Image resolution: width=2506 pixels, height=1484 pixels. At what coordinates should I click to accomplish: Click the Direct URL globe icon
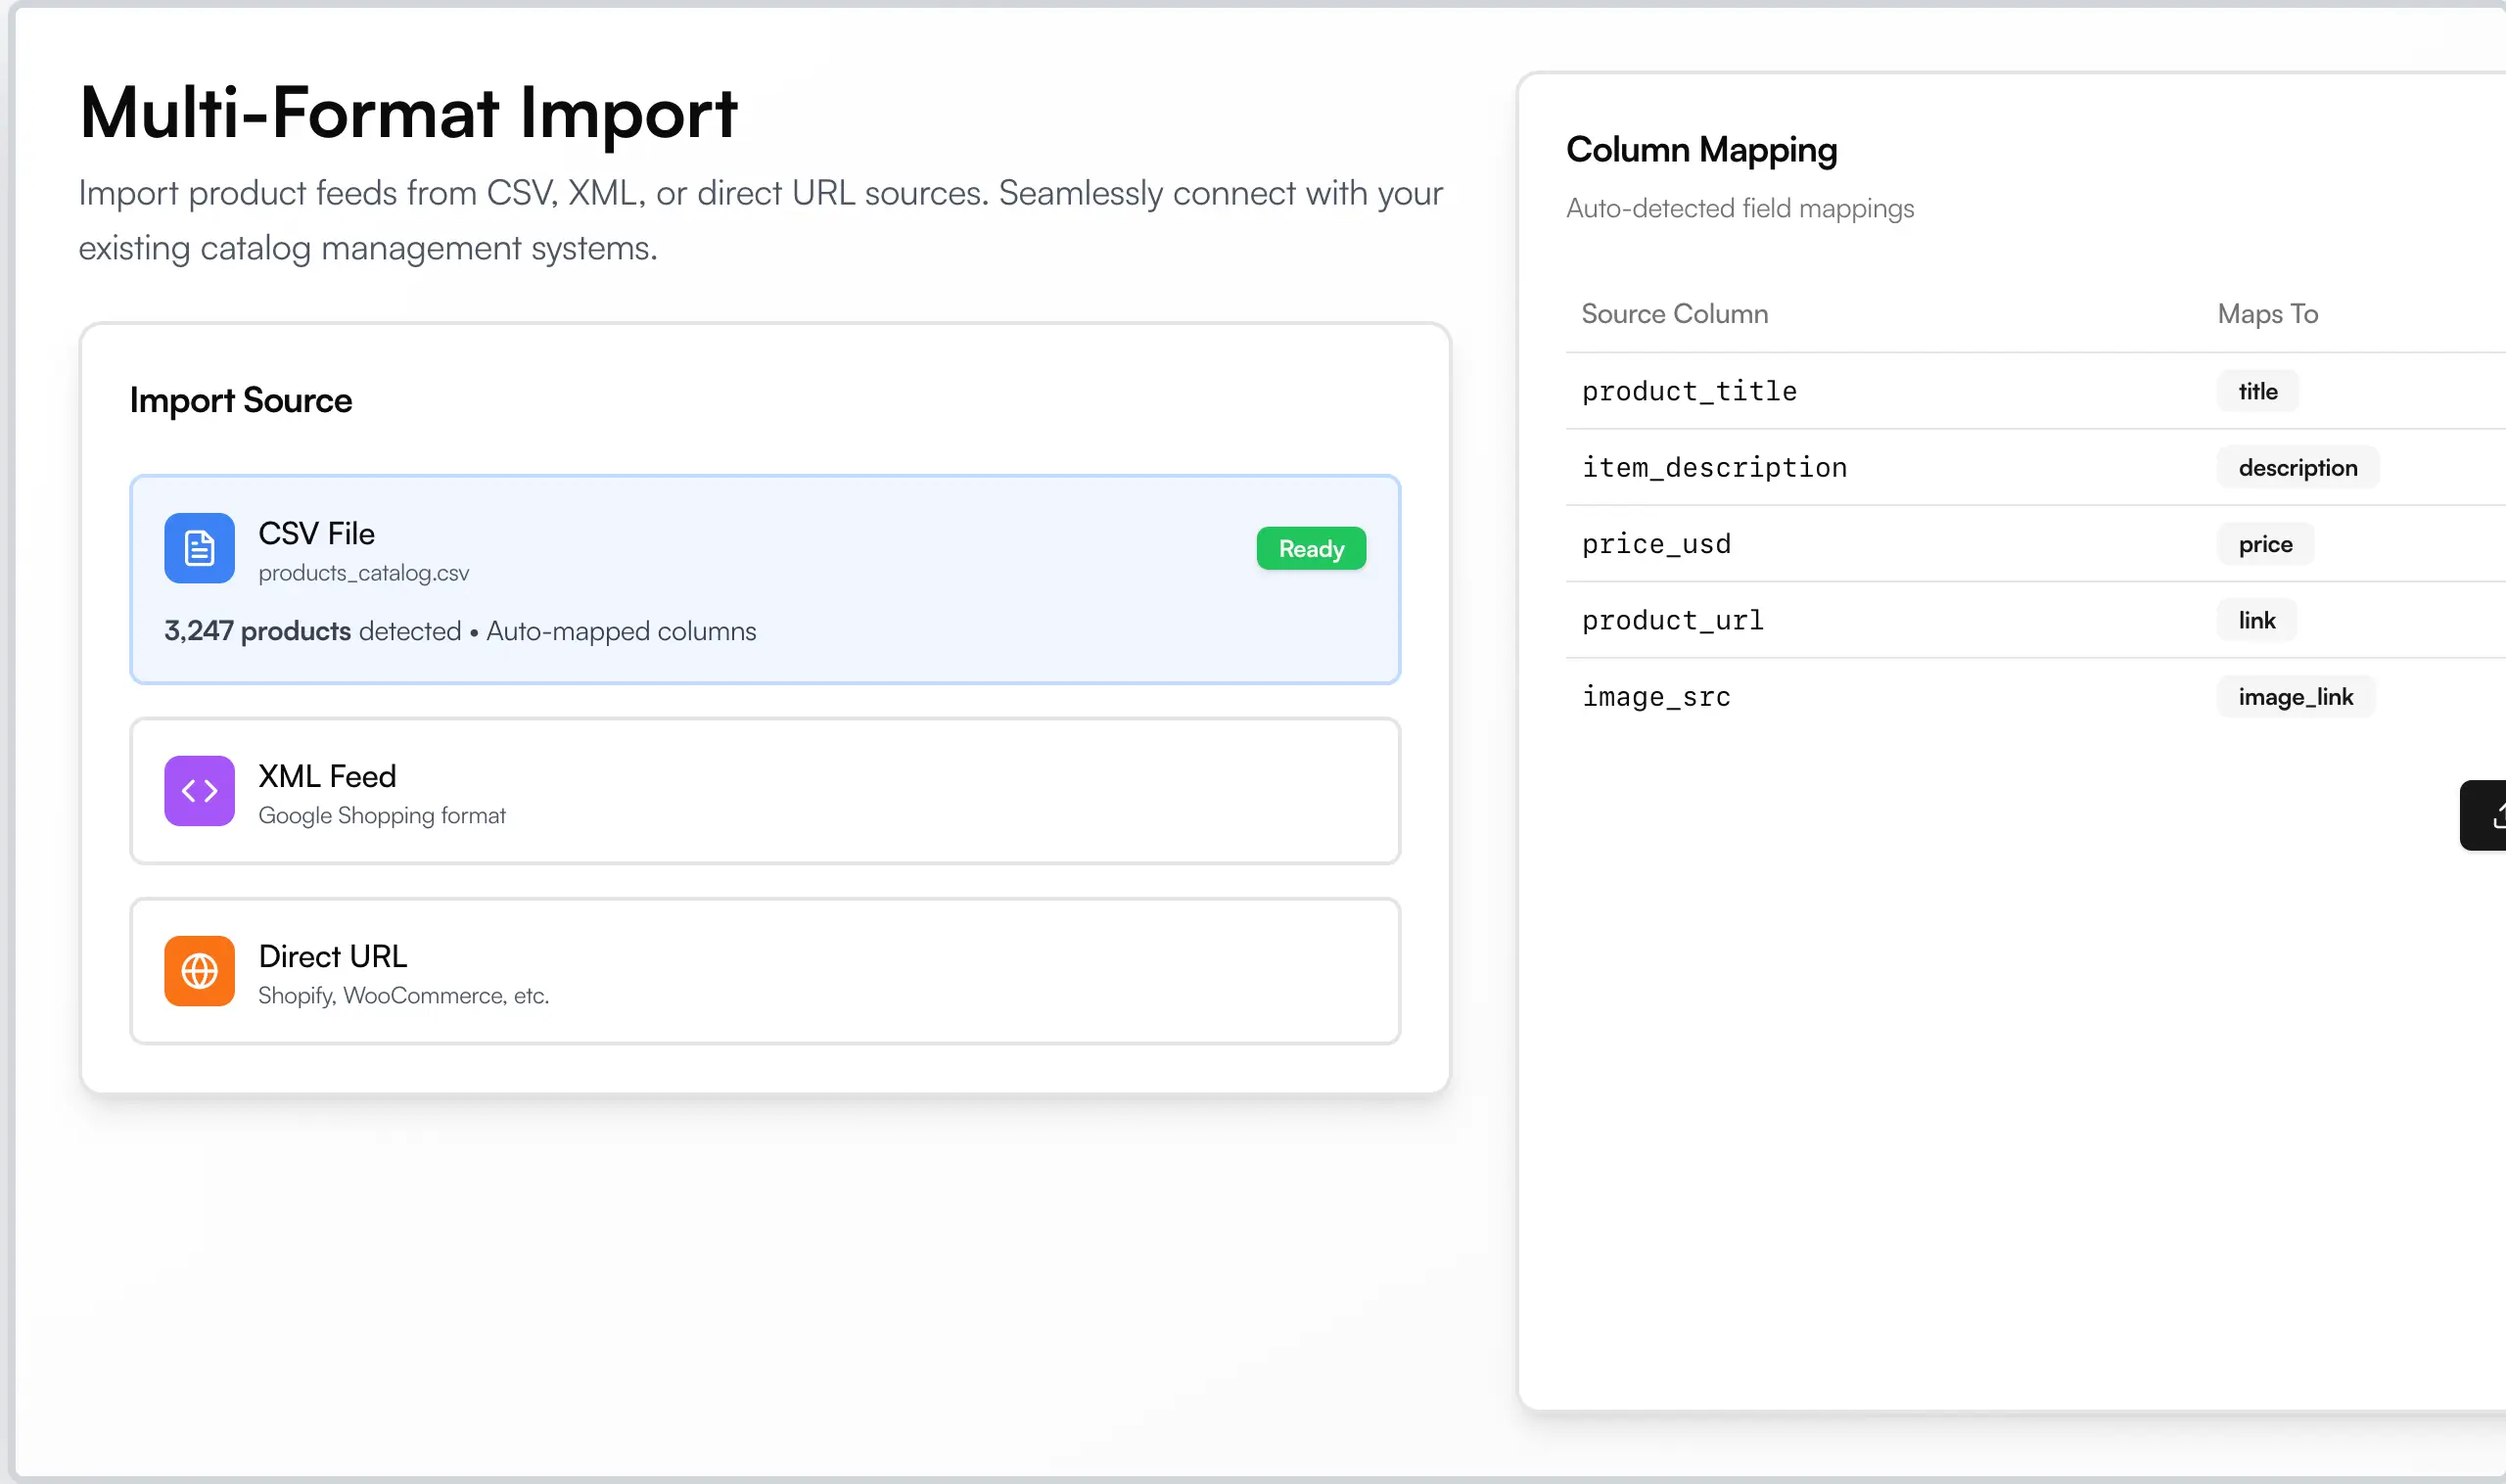tap(198, 970)
